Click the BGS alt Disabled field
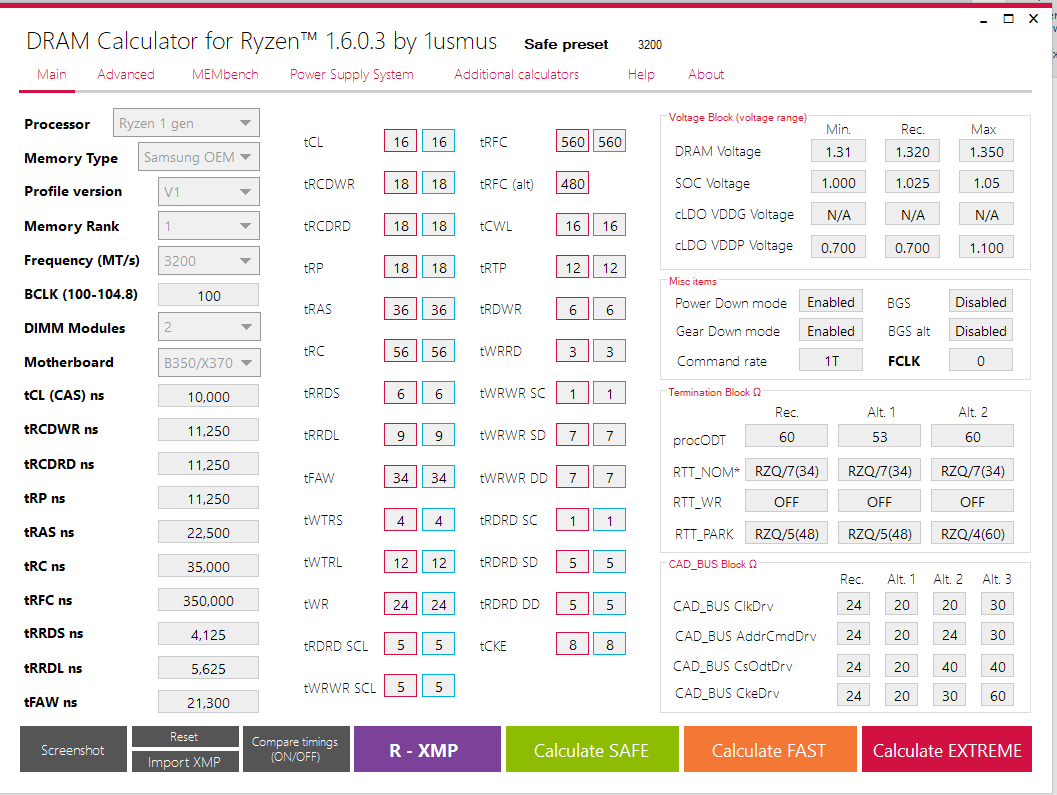 click(x=981, y=330)
